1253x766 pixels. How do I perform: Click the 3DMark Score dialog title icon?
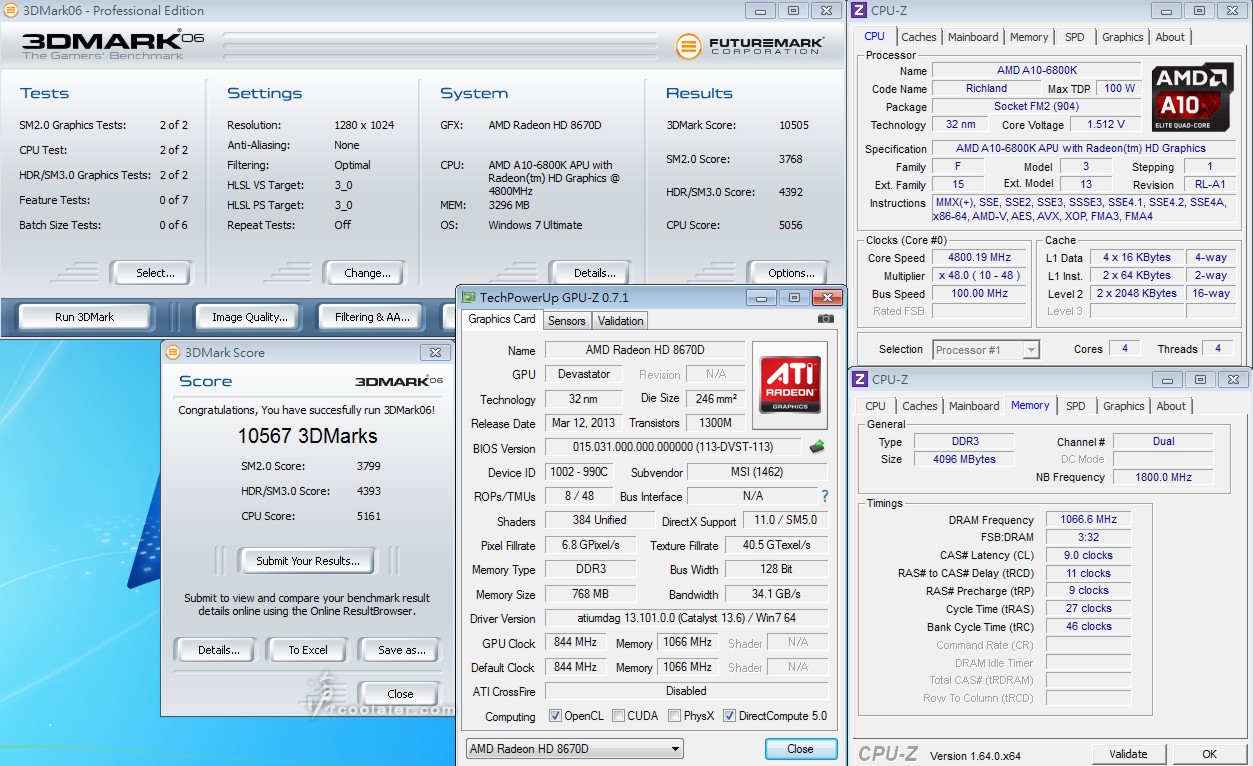click(x=174, y=352)
